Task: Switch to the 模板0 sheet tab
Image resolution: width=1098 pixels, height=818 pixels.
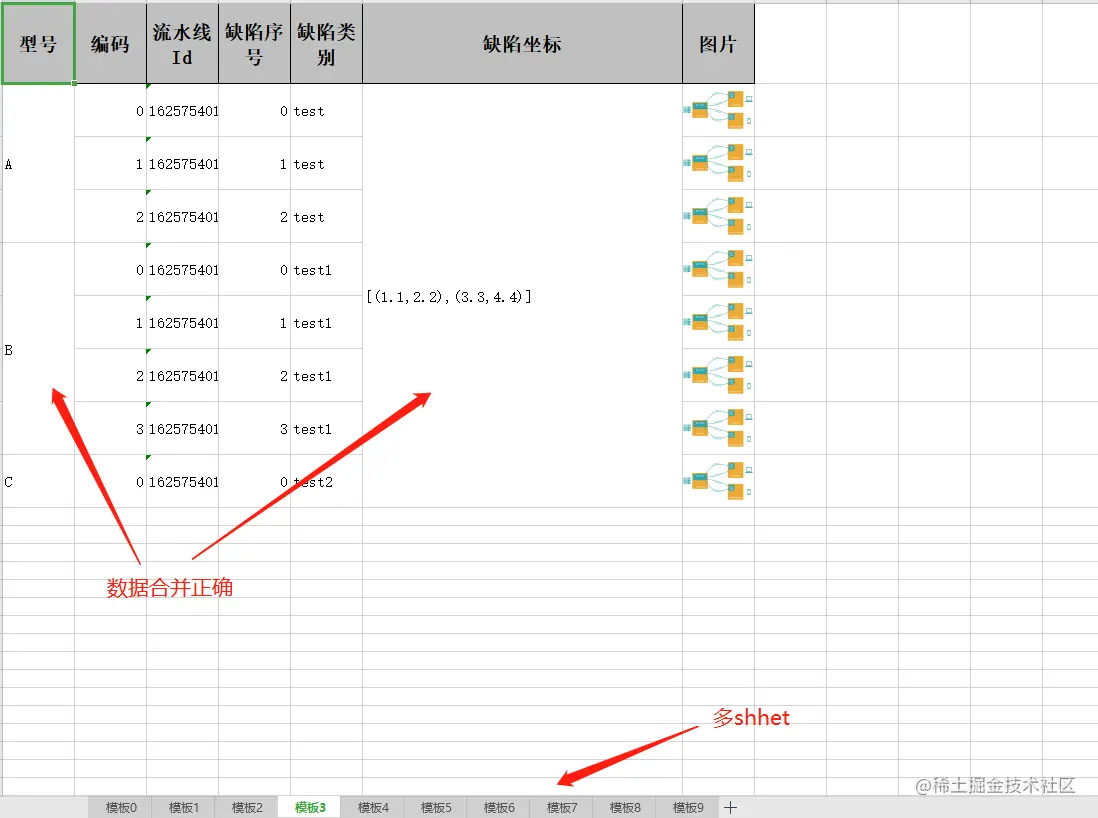Action: click(120, 807)
